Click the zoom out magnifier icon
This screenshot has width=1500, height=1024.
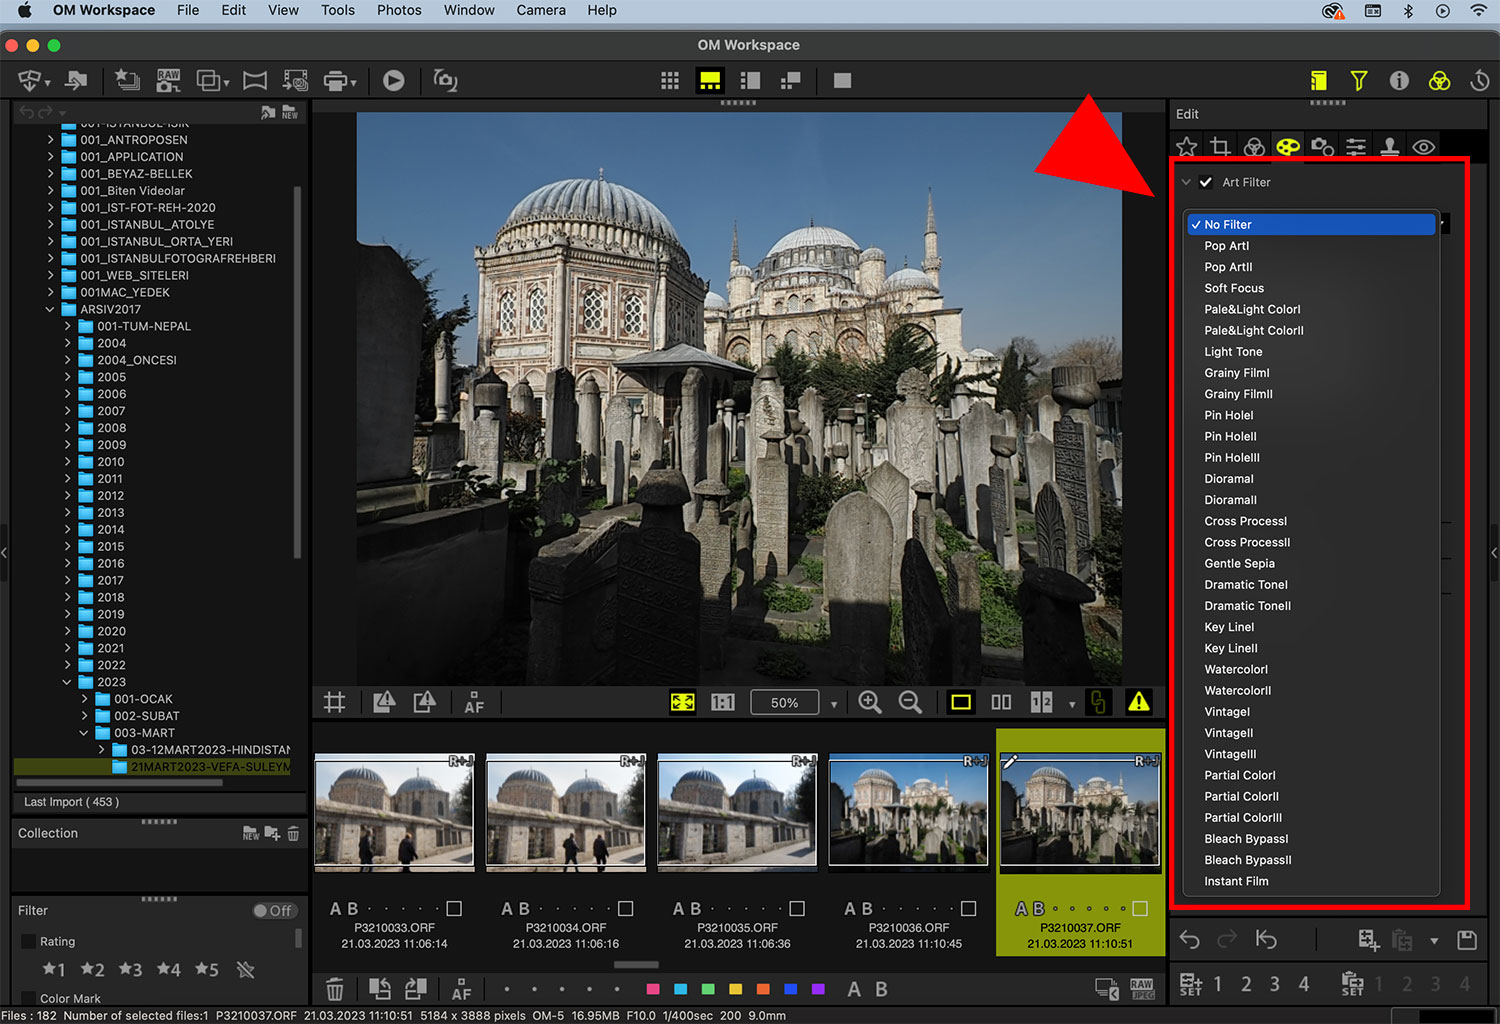(x=910, y=702)
